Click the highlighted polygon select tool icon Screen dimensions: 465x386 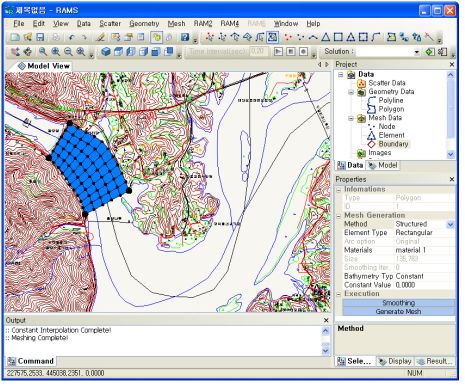[272, 37]
